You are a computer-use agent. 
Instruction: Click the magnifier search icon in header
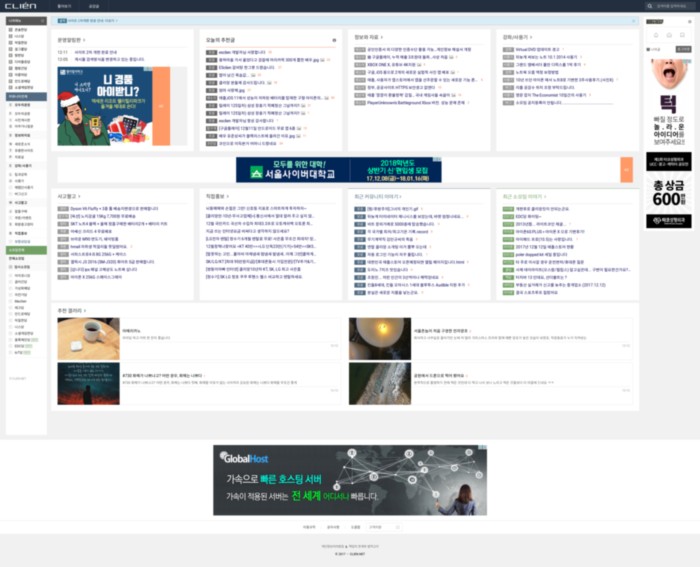650,6
